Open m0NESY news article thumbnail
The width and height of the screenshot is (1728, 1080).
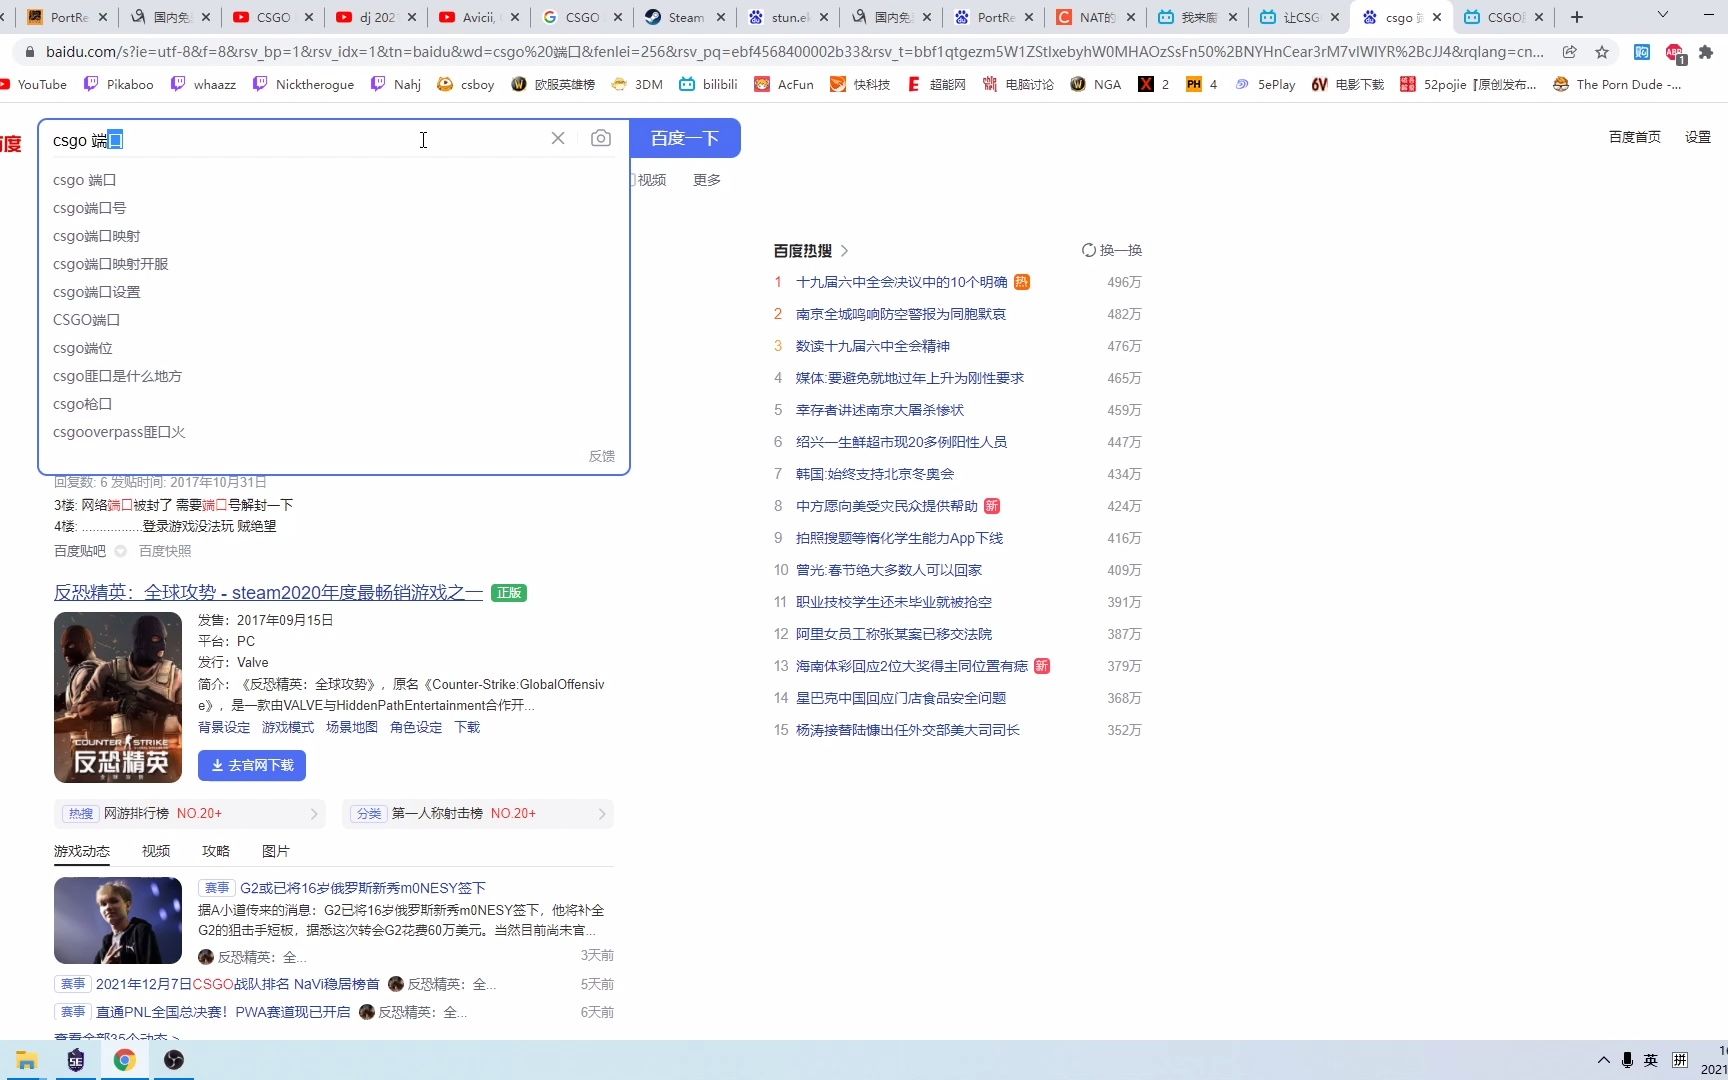coord(118,920)
